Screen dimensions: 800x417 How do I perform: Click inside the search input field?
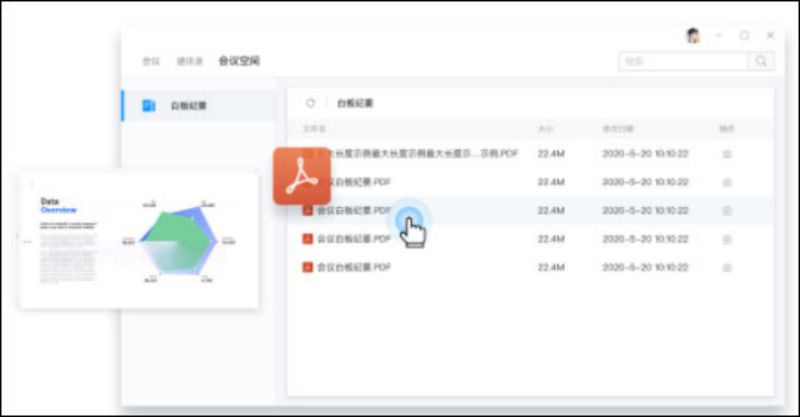683,61
